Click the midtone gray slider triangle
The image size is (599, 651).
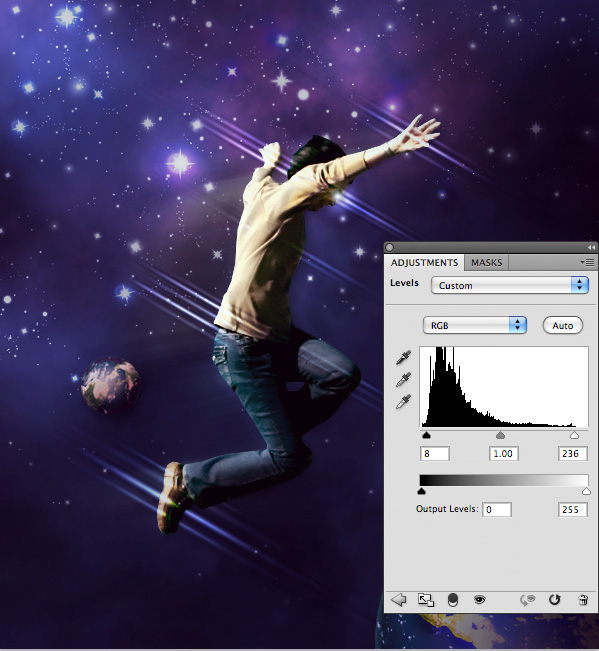(500, 435)
